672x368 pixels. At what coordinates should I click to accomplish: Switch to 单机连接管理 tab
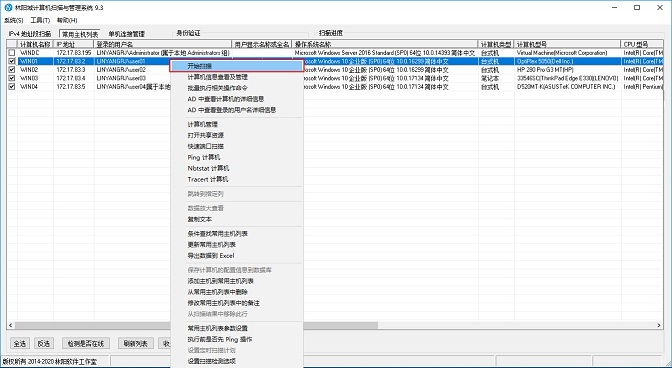[126, 34]
